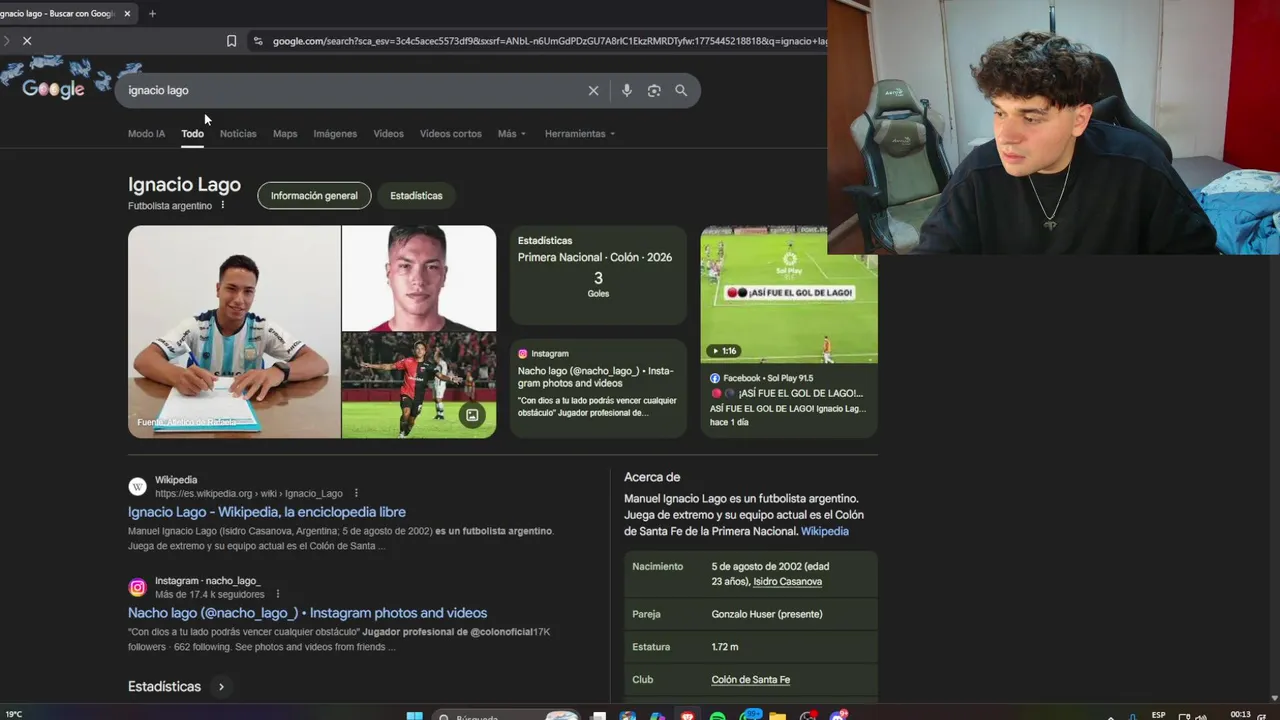Open Google Lens image search icon
Image resolution: width=1280 pixels, height=720 pixels.
pyautogui.click(x=654, y=90)
